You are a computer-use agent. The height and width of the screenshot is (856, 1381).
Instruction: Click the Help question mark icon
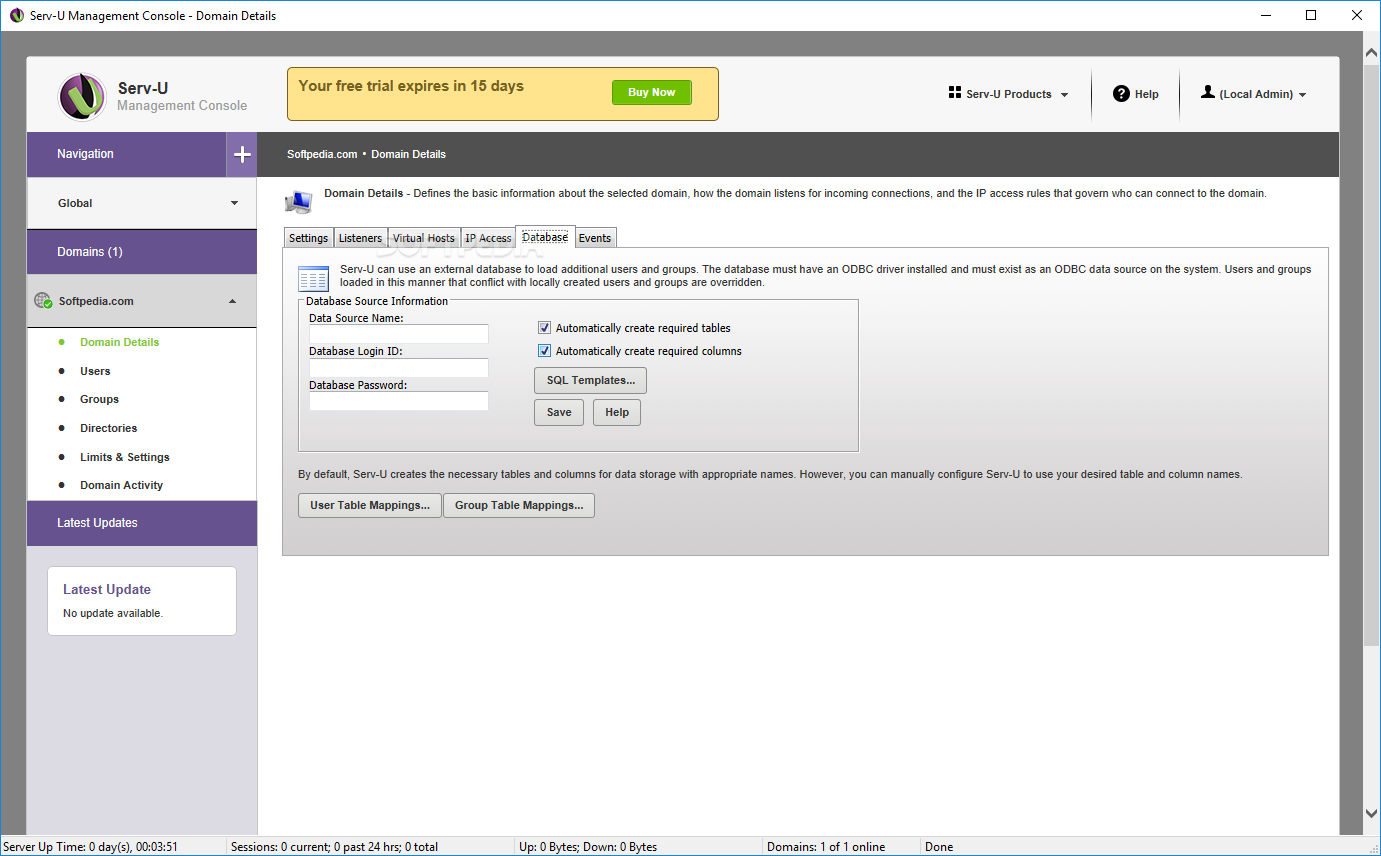pyautogui.click(x=1122, y=94)
